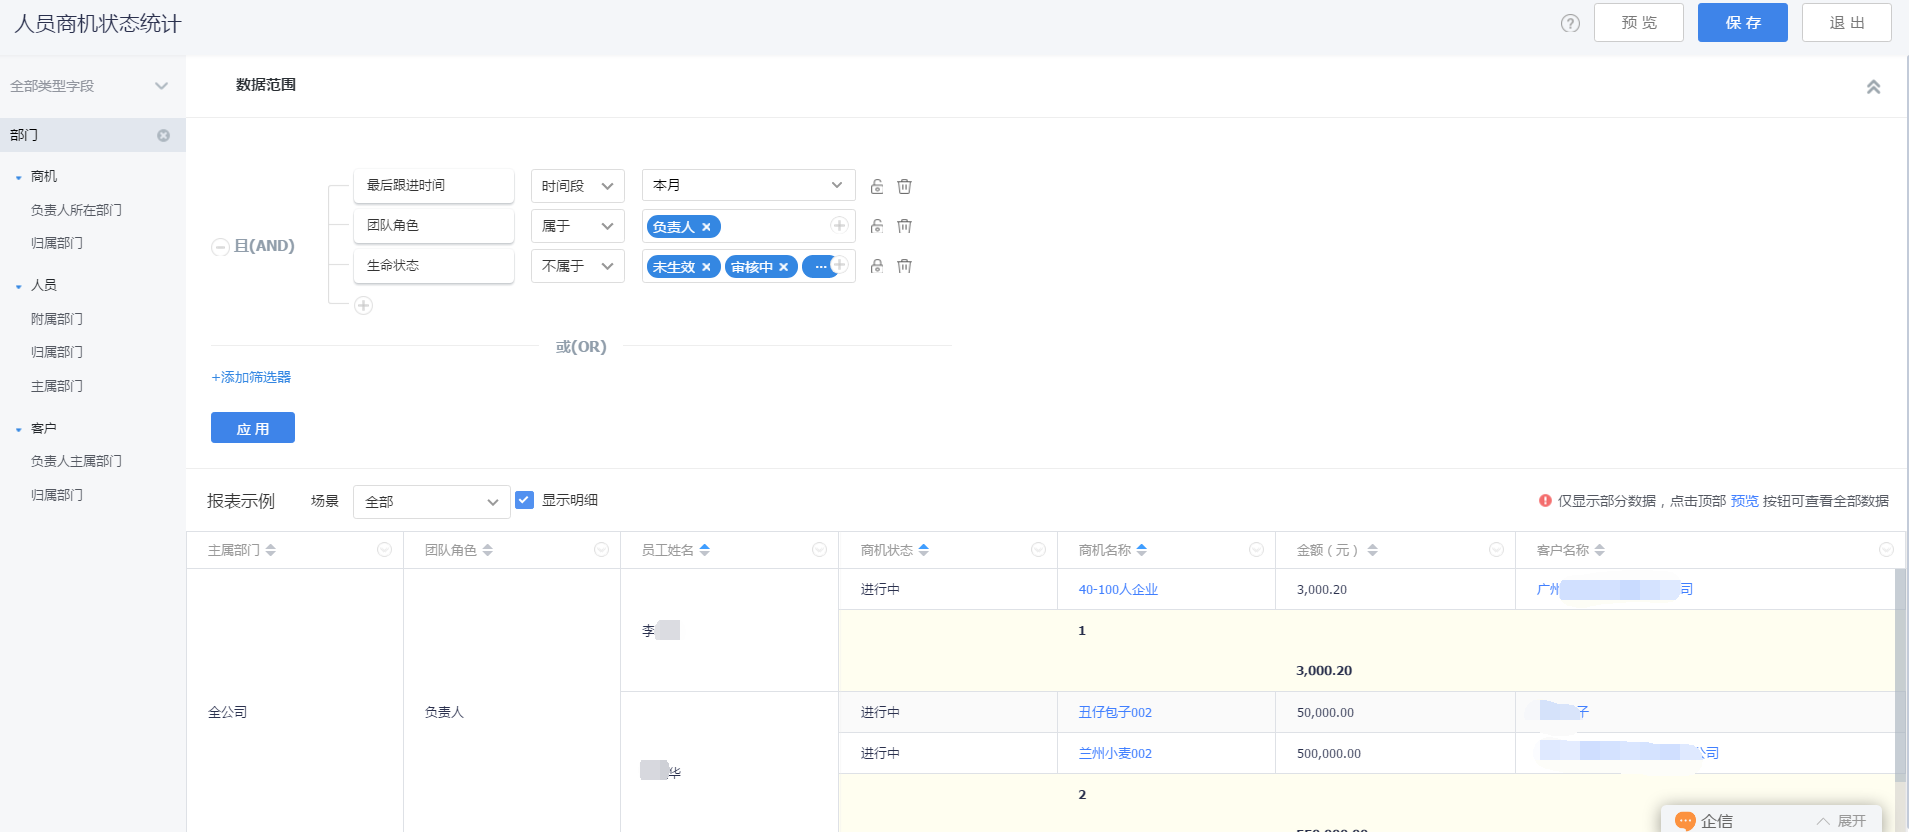
Task: Click the 退出 button
Action: point(1846,23)
